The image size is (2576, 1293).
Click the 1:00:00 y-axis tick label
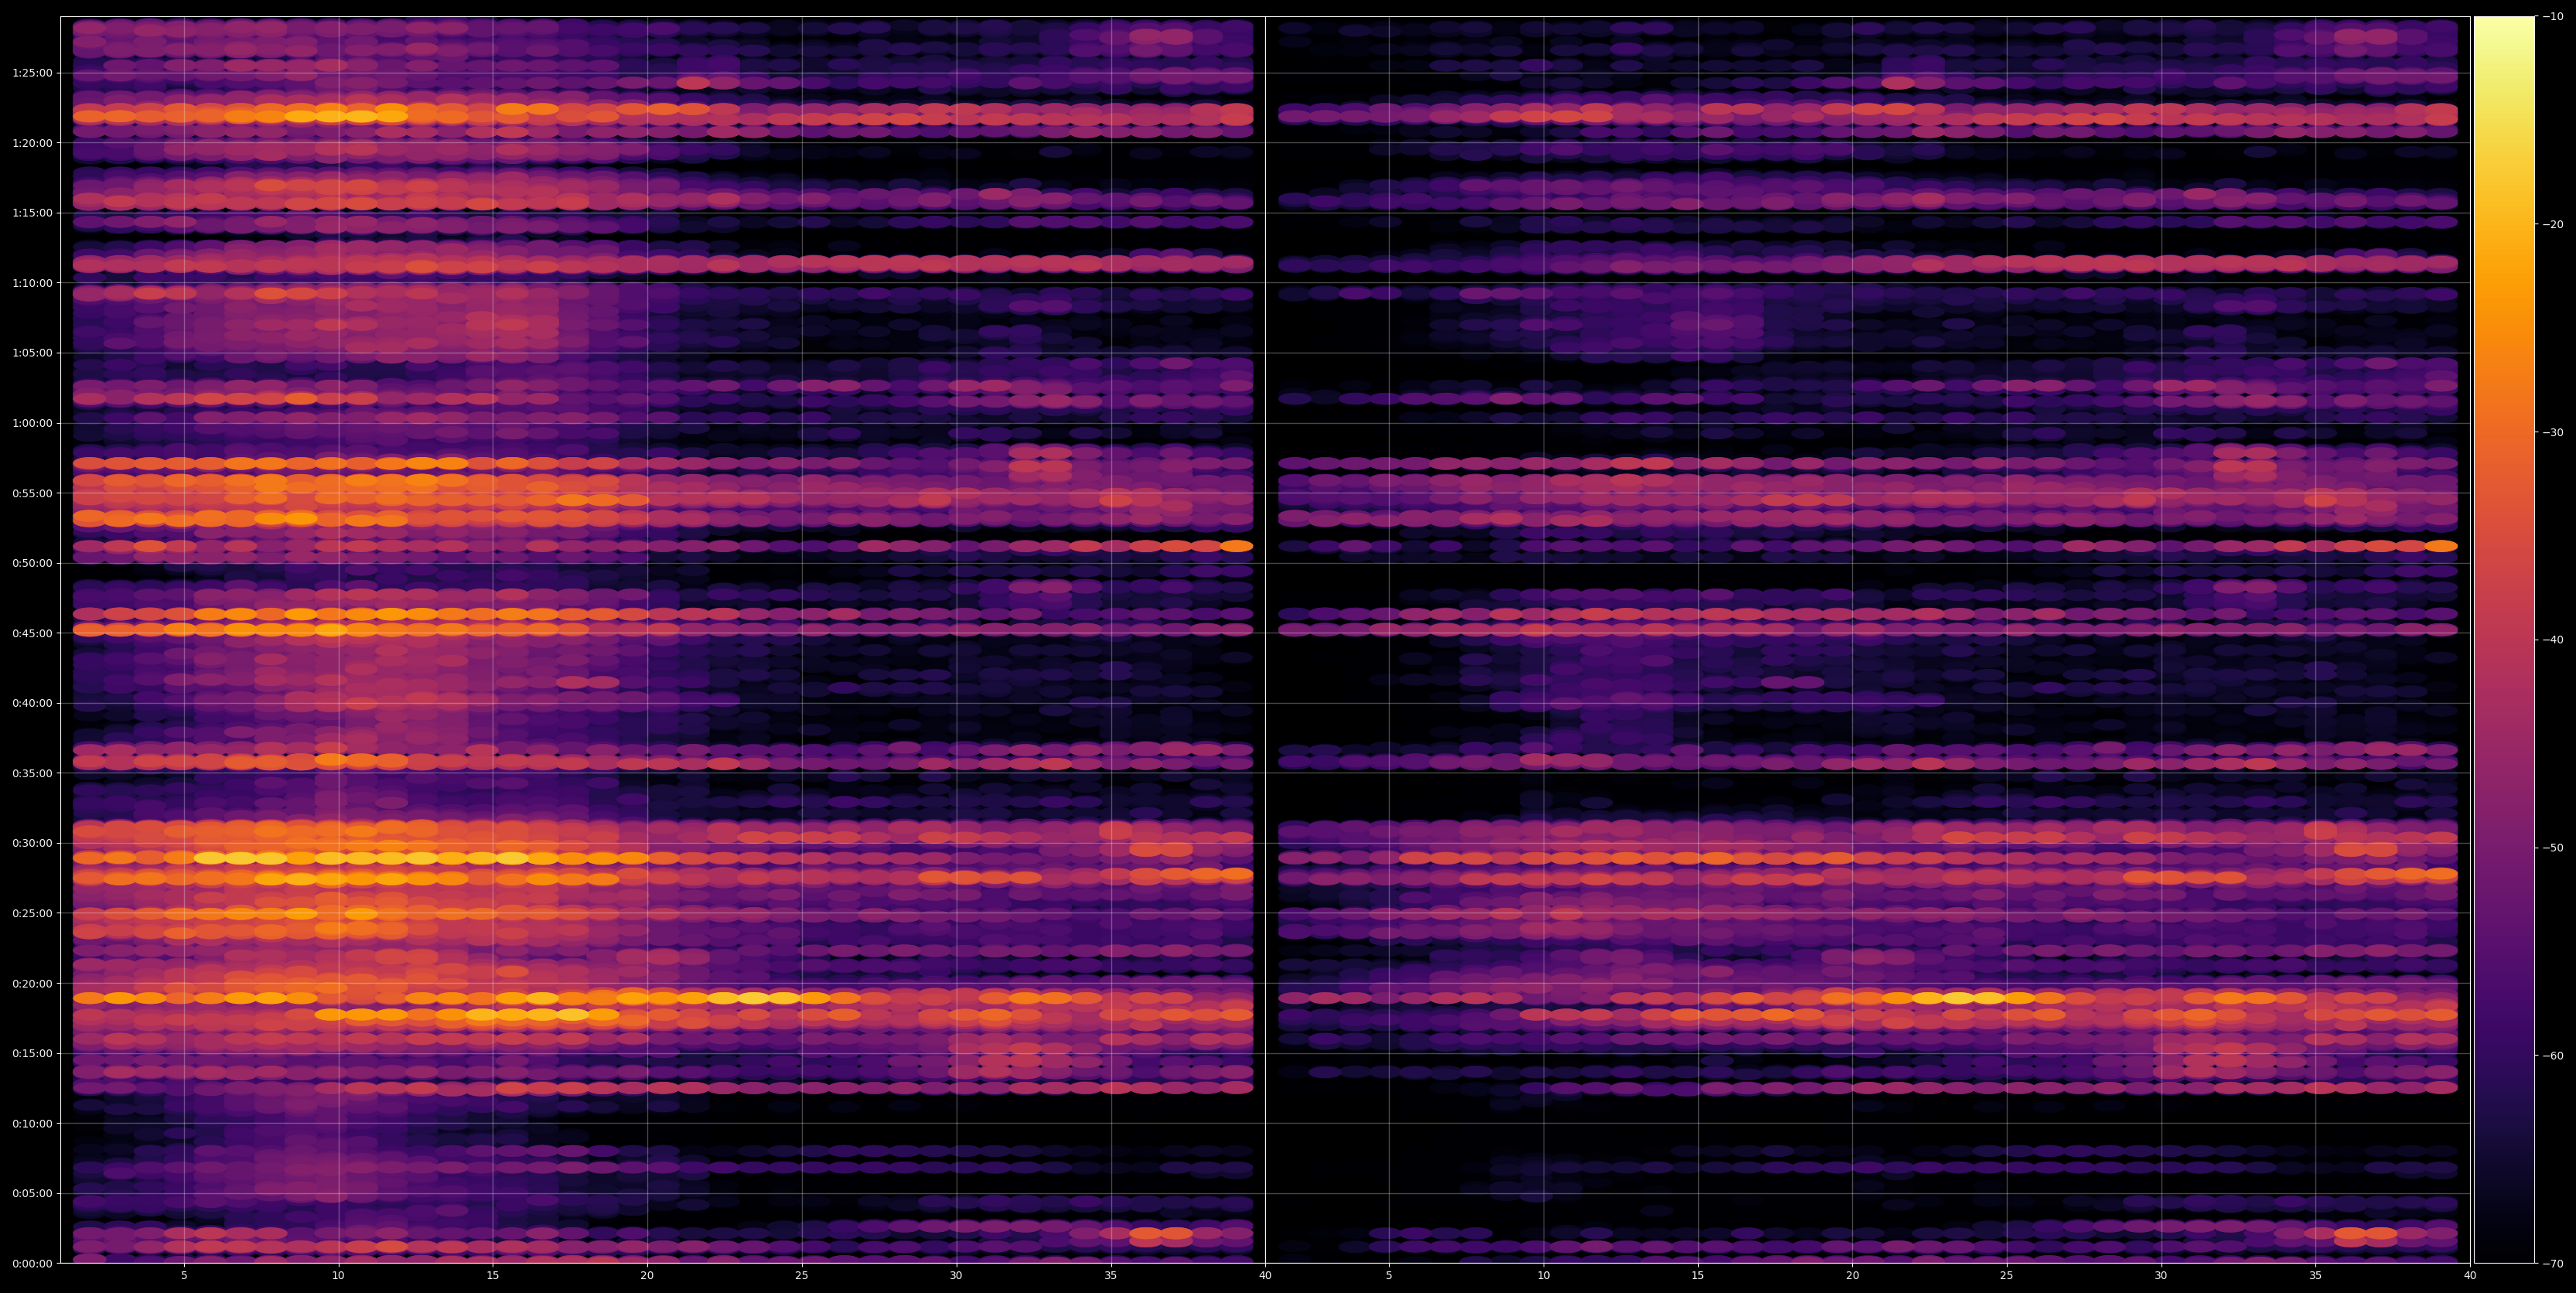coord(33,423)
